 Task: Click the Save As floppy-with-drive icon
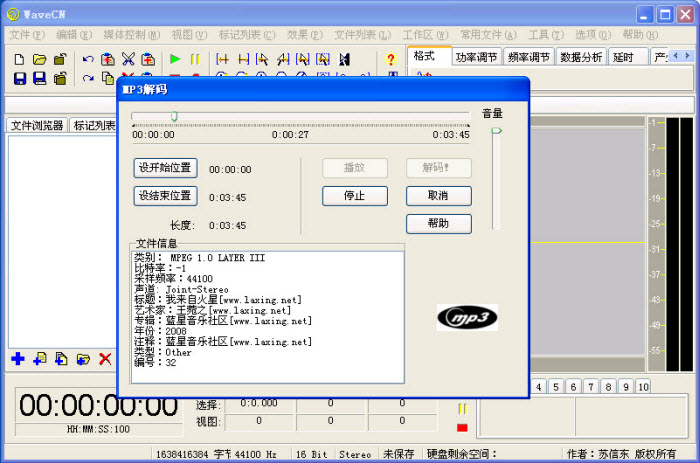pyautogui.click(x=40, y=79)
